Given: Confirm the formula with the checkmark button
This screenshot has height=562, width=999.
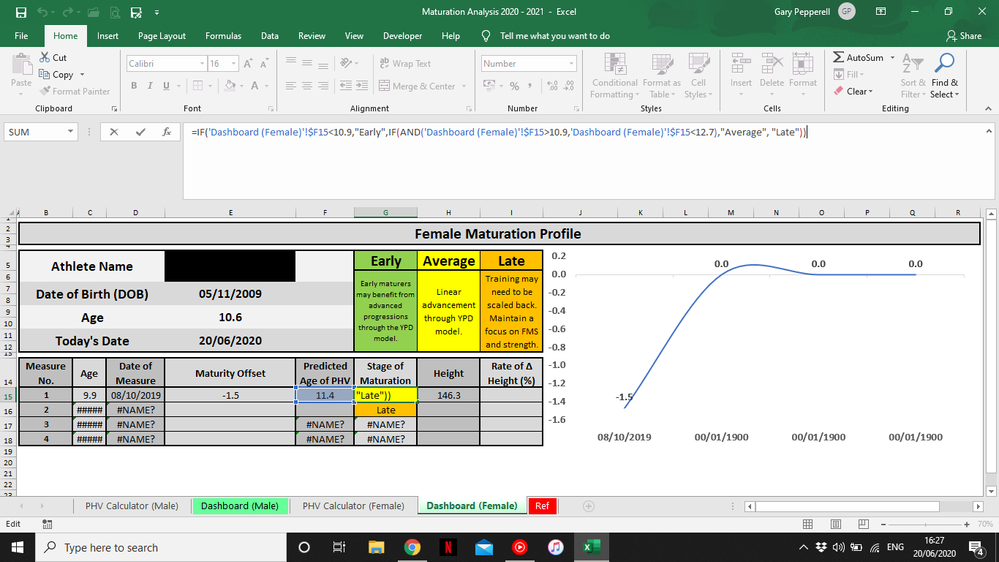Looking at the screenshot, I should click(x=140, y=132).
